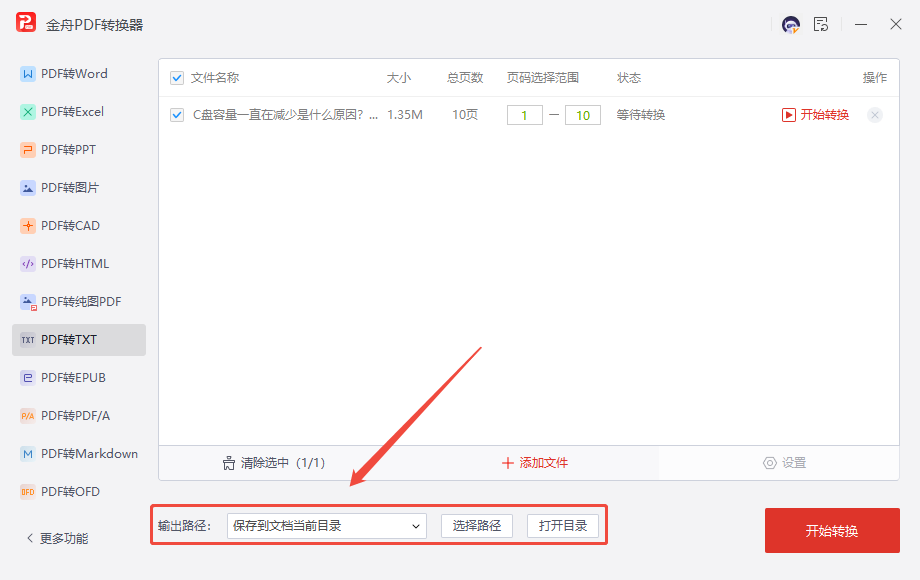The width and height of the screenshot is (920, 580).
Task: Minimize the PDF converter window
Action: click(x=861, y=25)
